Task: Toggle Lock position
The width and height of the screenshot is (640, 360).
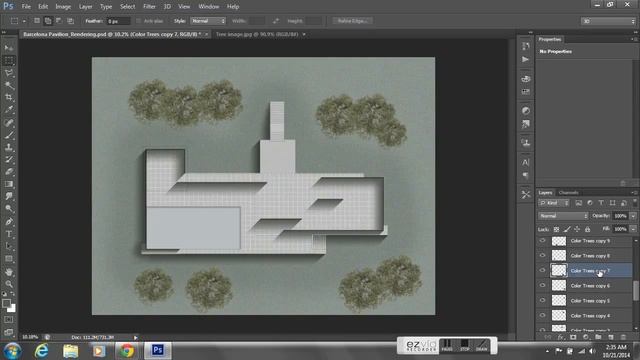Action: [577, 229]
